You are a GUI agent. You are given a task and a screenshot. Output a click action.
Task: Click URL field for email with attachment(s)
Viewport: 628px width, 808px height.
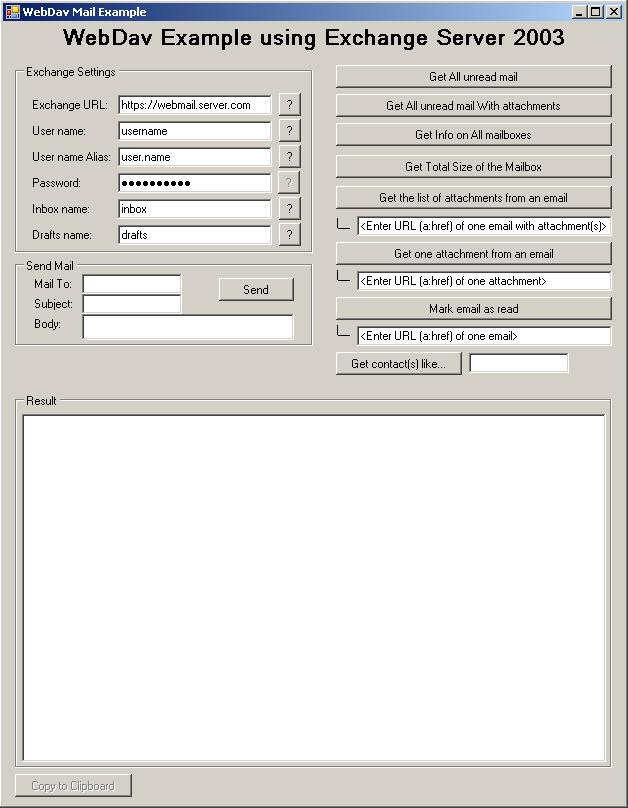(484, 226)
